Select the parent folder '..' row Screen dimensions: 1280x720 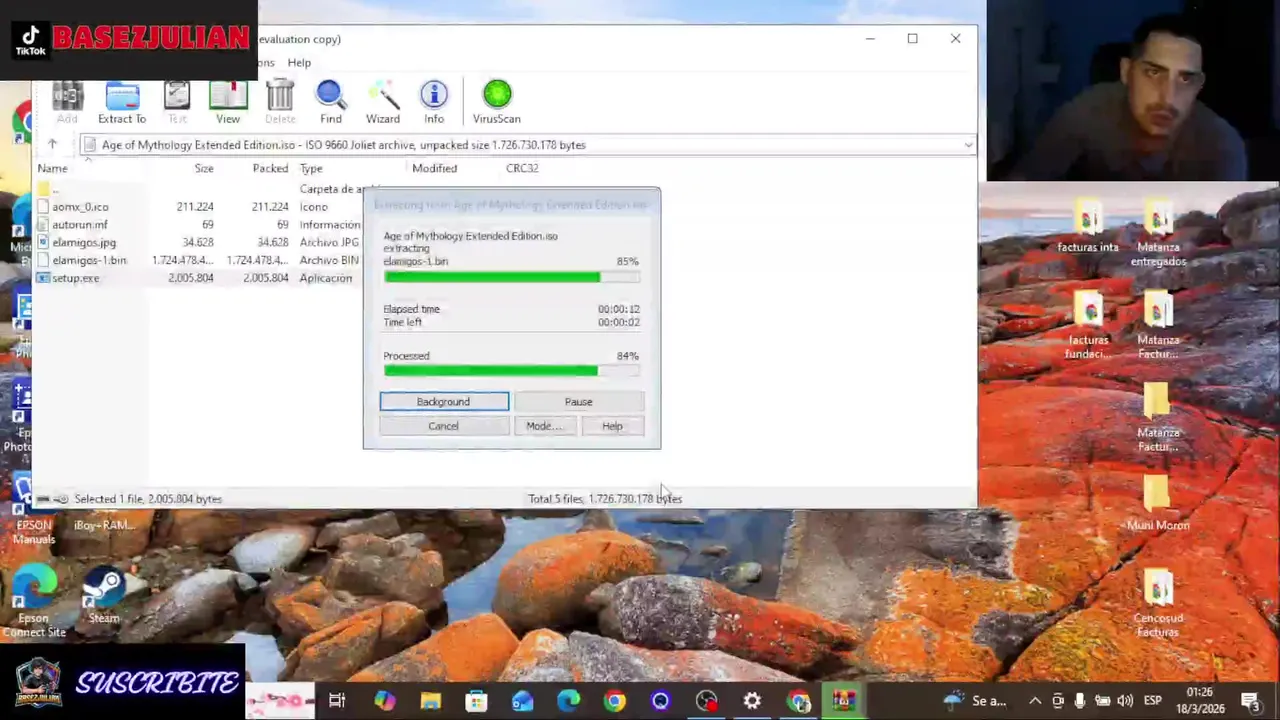tap(200, 189)
